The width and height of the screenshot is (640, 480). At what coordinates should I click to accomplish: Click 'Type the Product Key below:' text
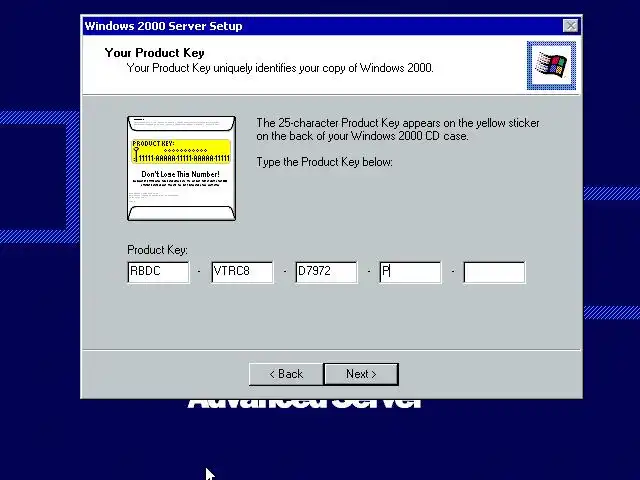click(324, 162)
